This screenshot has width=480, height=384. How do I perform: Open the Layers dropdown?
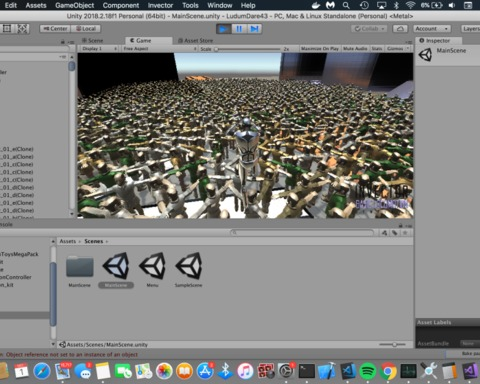point(471,29)
